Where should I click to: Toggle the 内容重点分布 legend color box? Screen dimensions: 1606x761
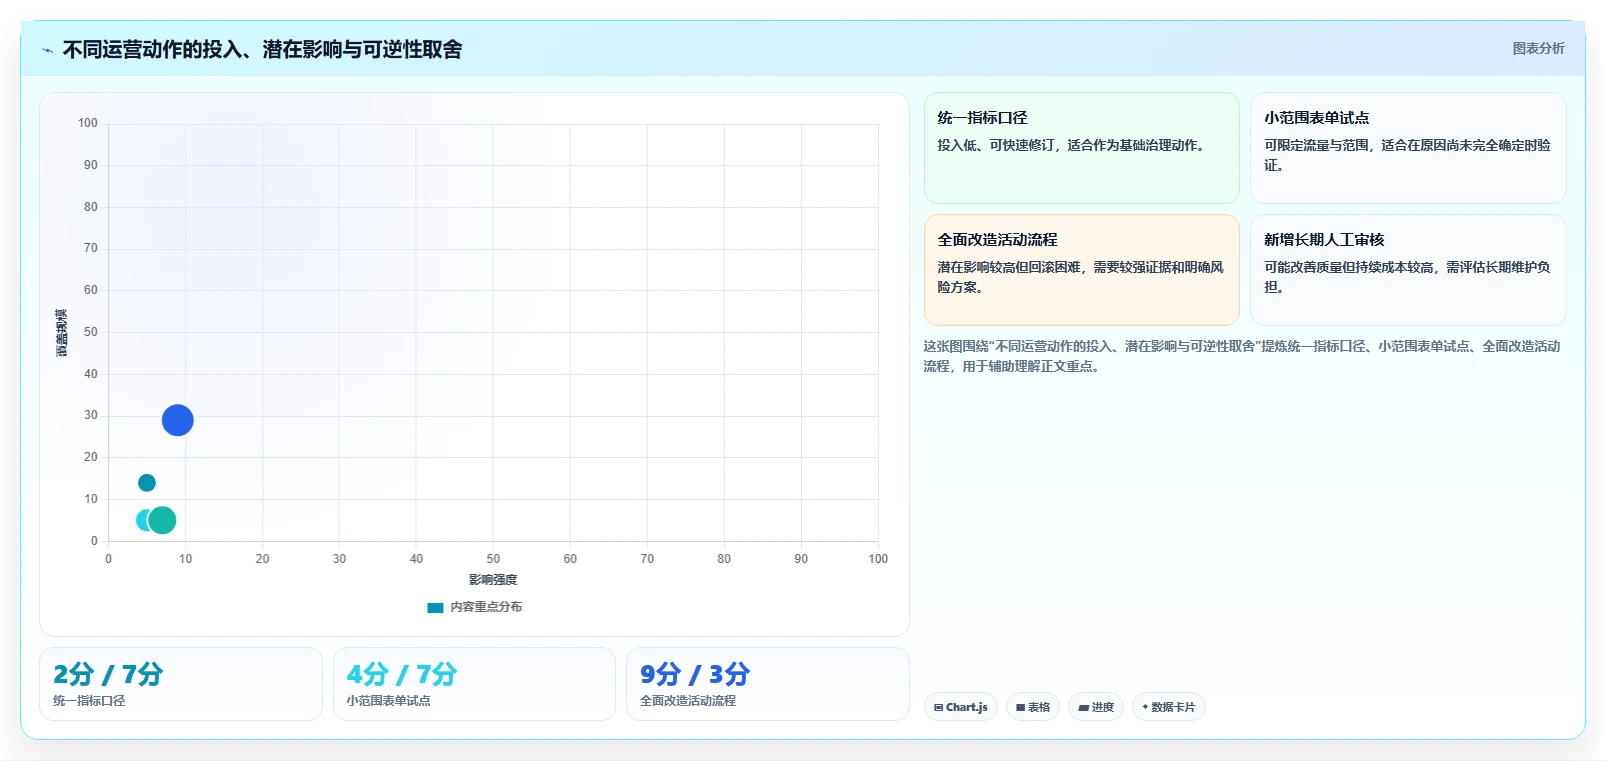pyautogui.click(x=435, y=607)
